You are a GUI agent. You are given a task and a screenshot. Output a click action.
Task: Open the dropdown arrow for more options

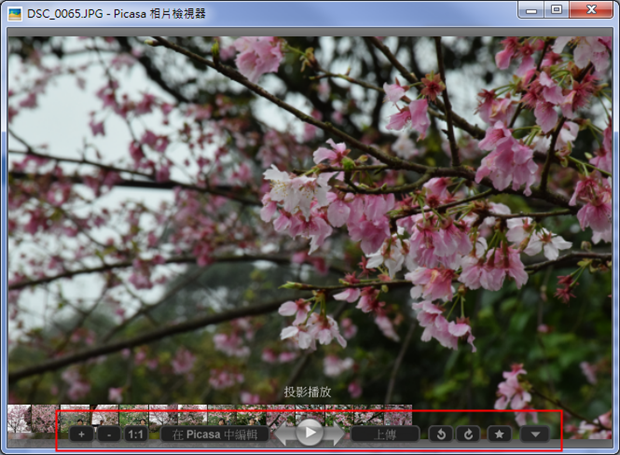(535, 434)
